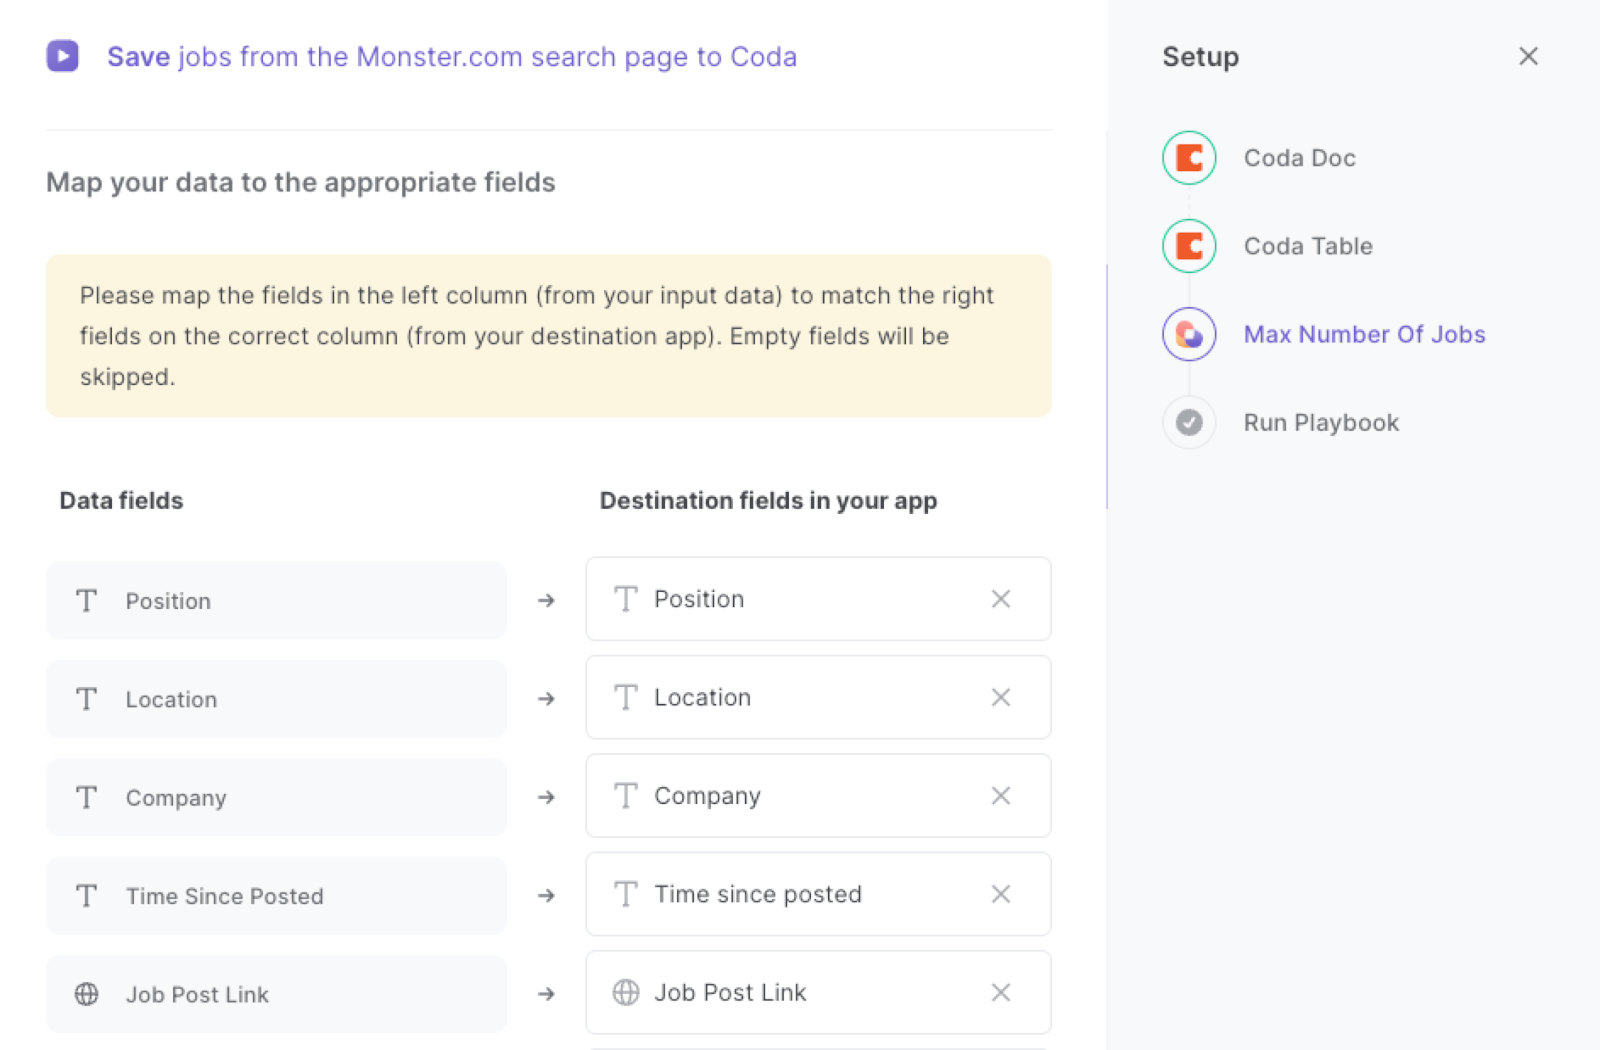Open the Time since posted destination selector
Image resolution: width=1600 pixels, height=1050 pixels.
tap(818, 894)
